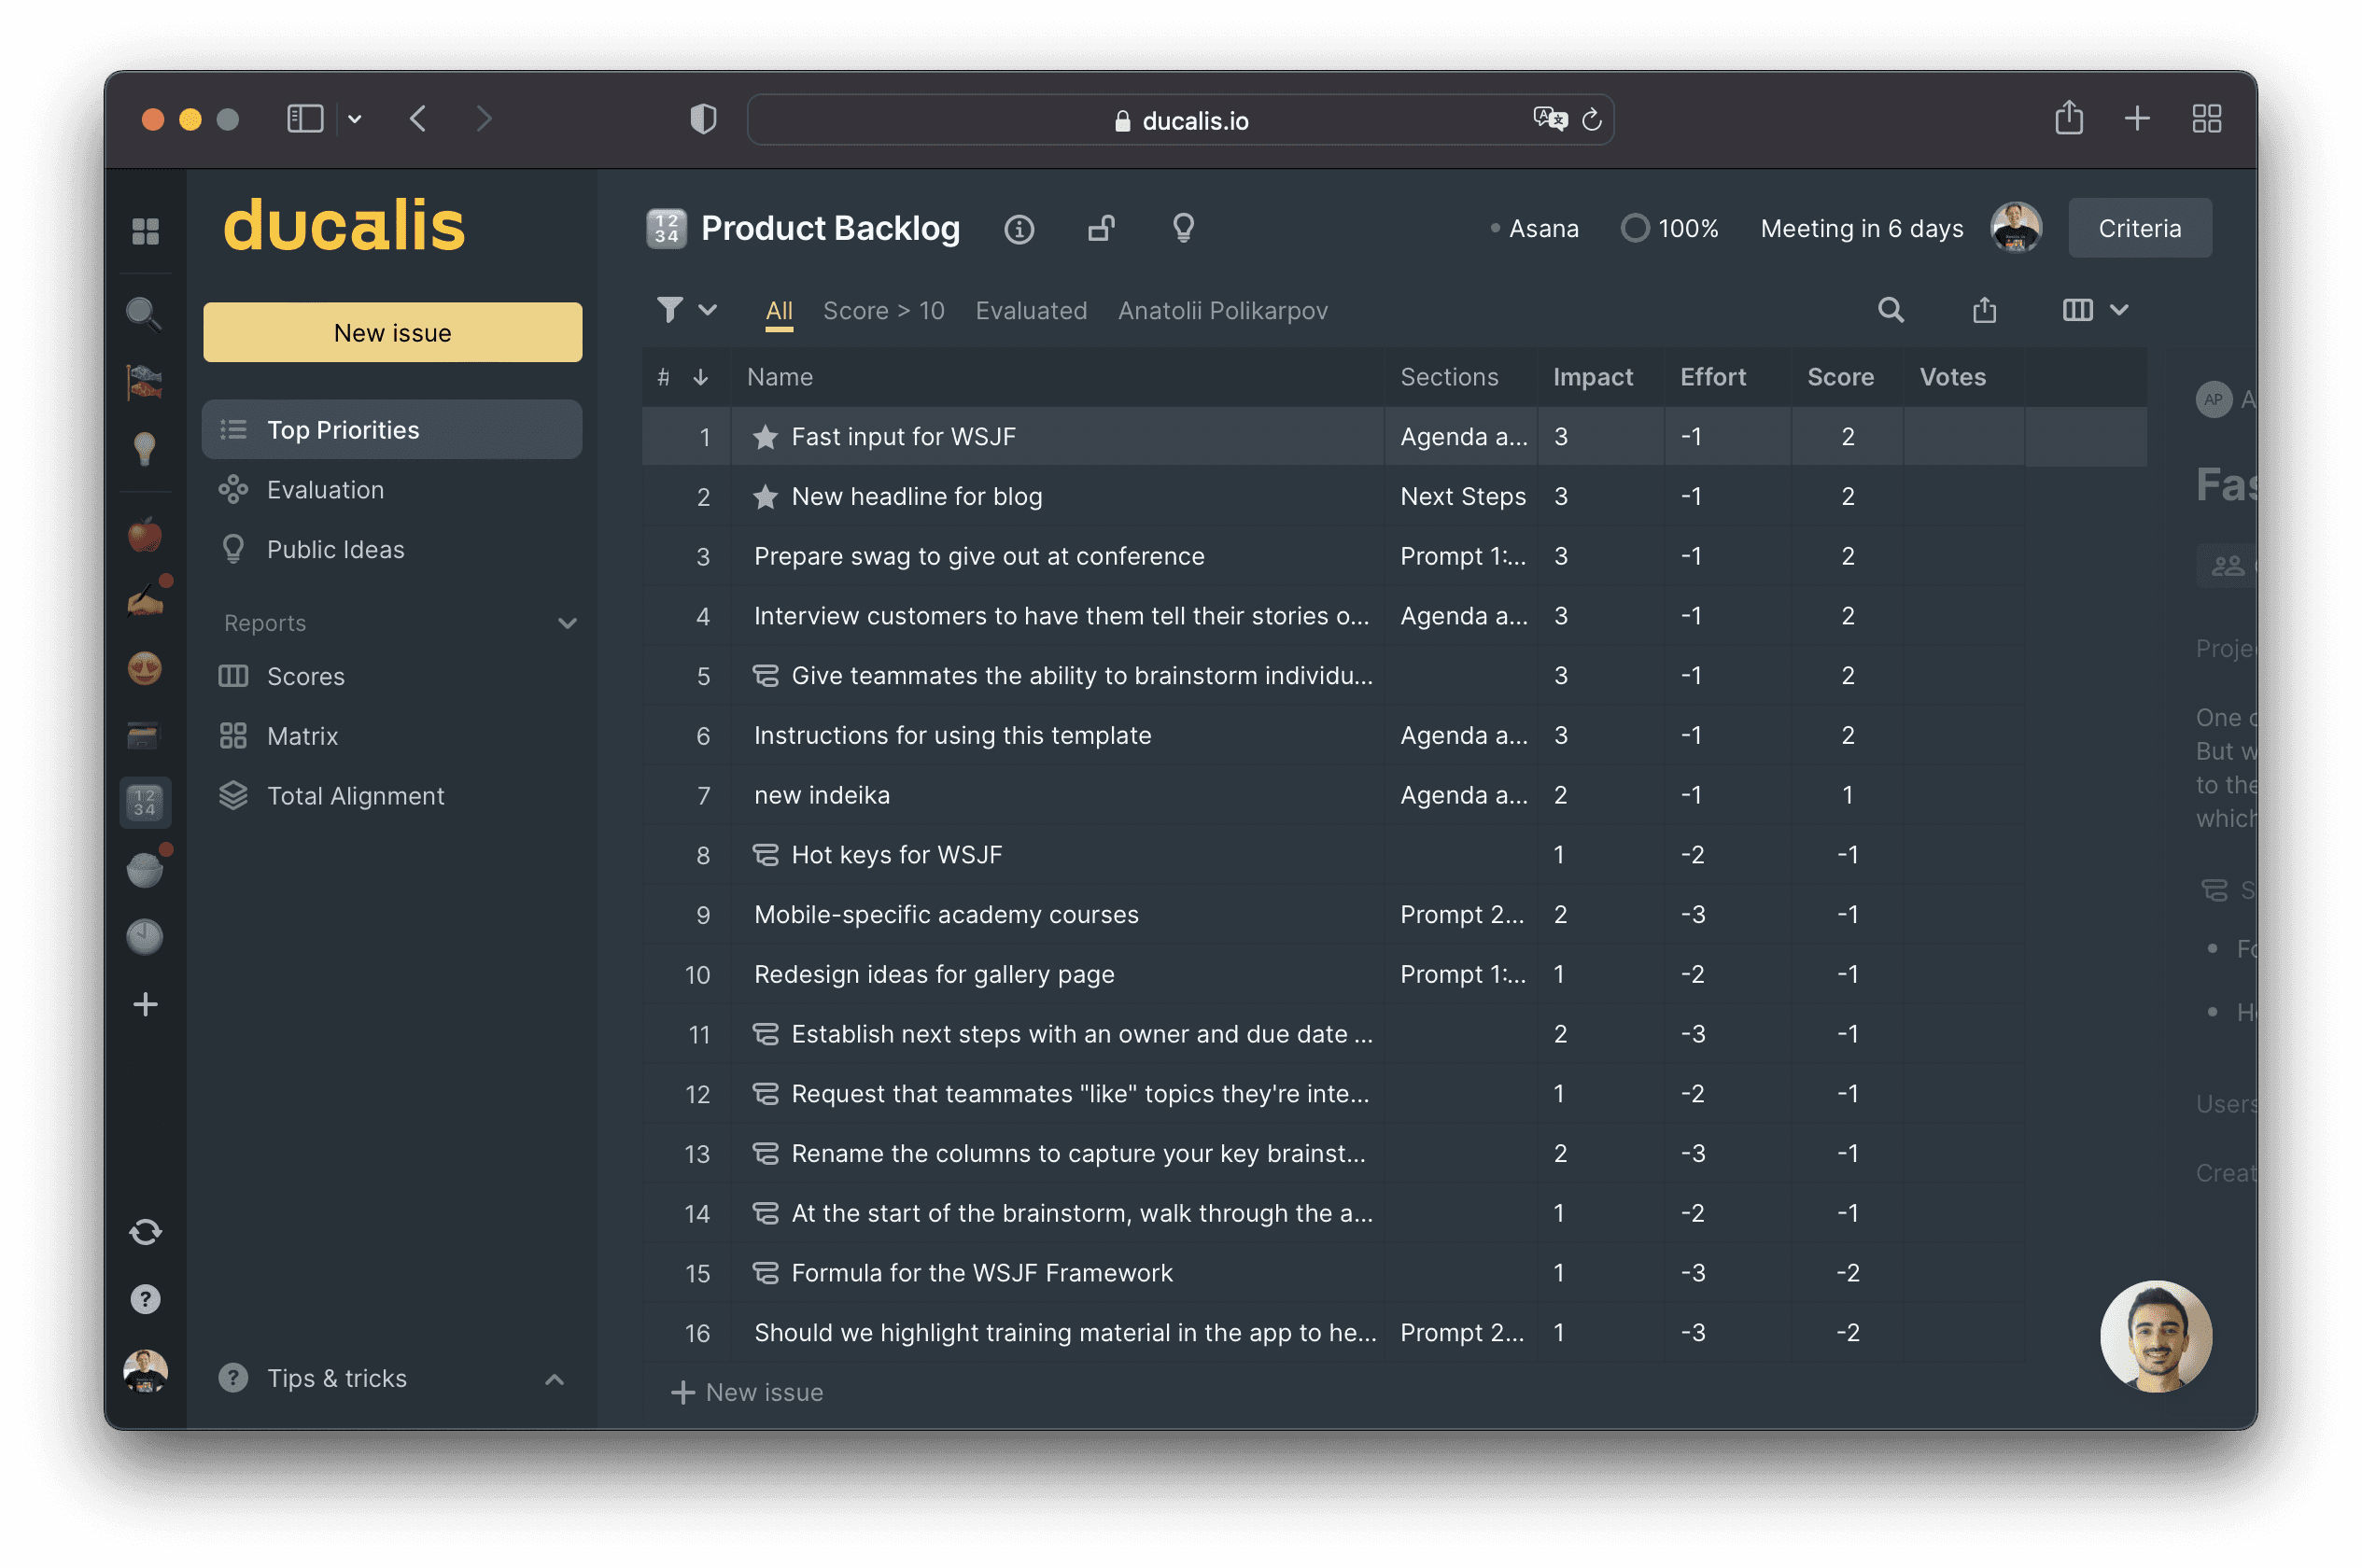This screenshot has width=2362, height=1568.
Task: Open the Scores report
Action: 392,676
